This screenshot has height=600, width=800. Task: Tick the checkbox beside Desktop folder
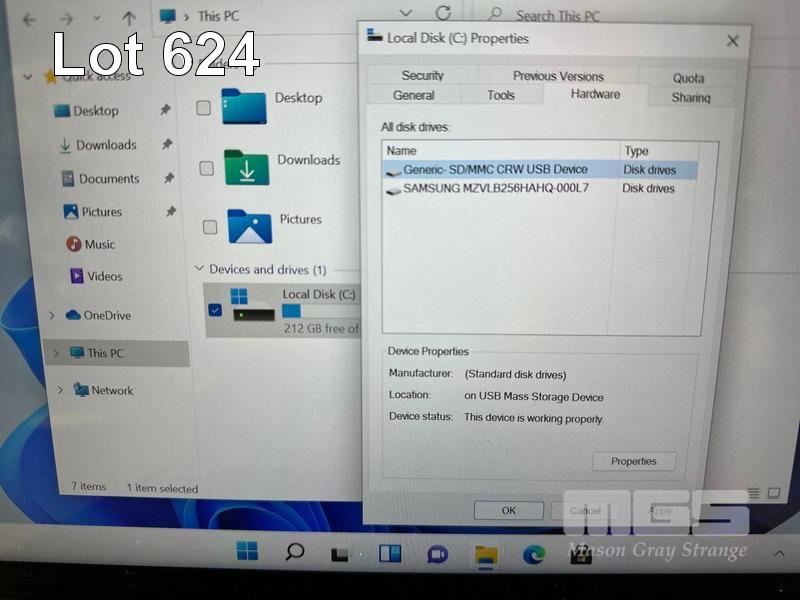(203, 107)
